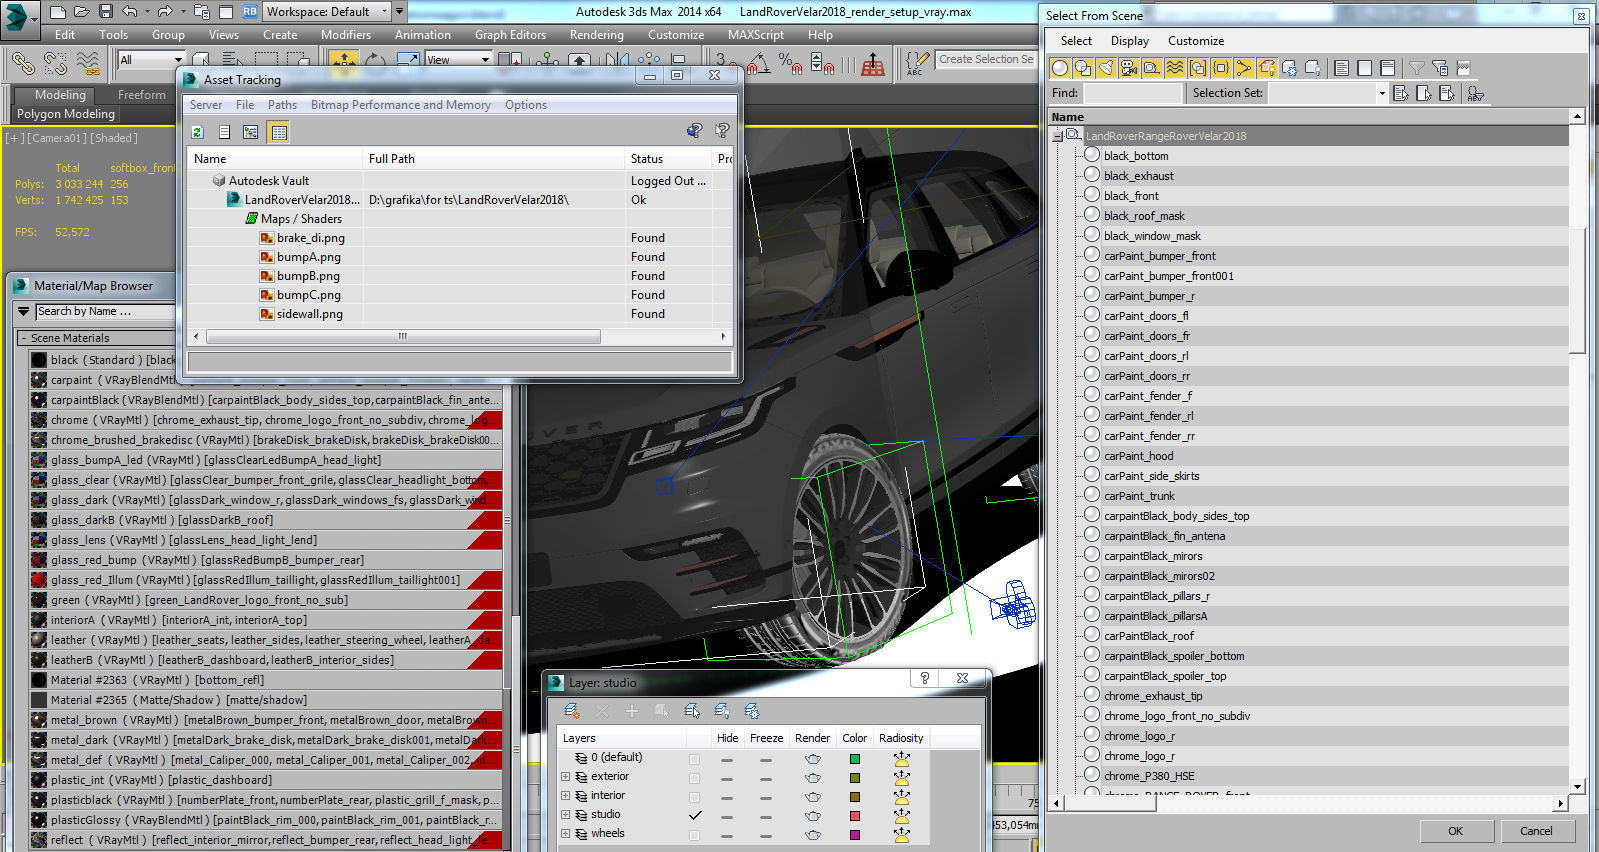The image size is (1599, 852).
Task: Click render teapot icon for exterior layer
Action: click(812, 777)
